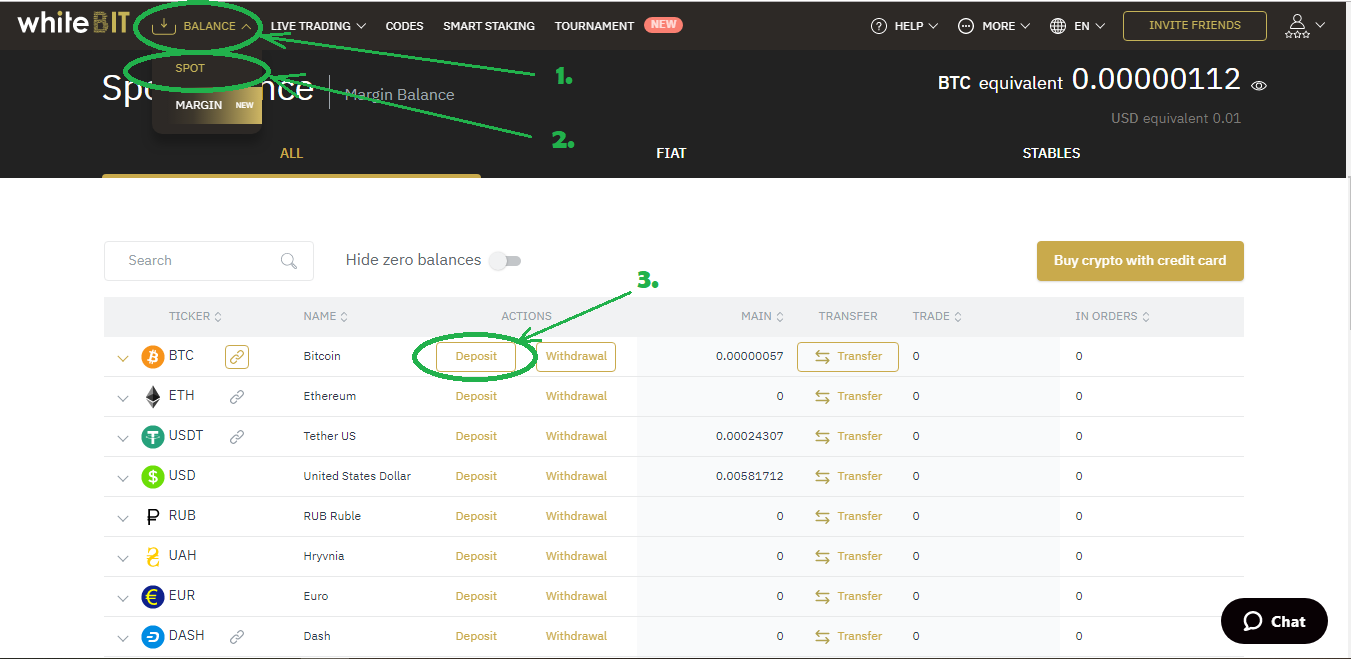Sort table by Name column
The width and height of the screenshot is (1351, 659).
coord(326,316)
